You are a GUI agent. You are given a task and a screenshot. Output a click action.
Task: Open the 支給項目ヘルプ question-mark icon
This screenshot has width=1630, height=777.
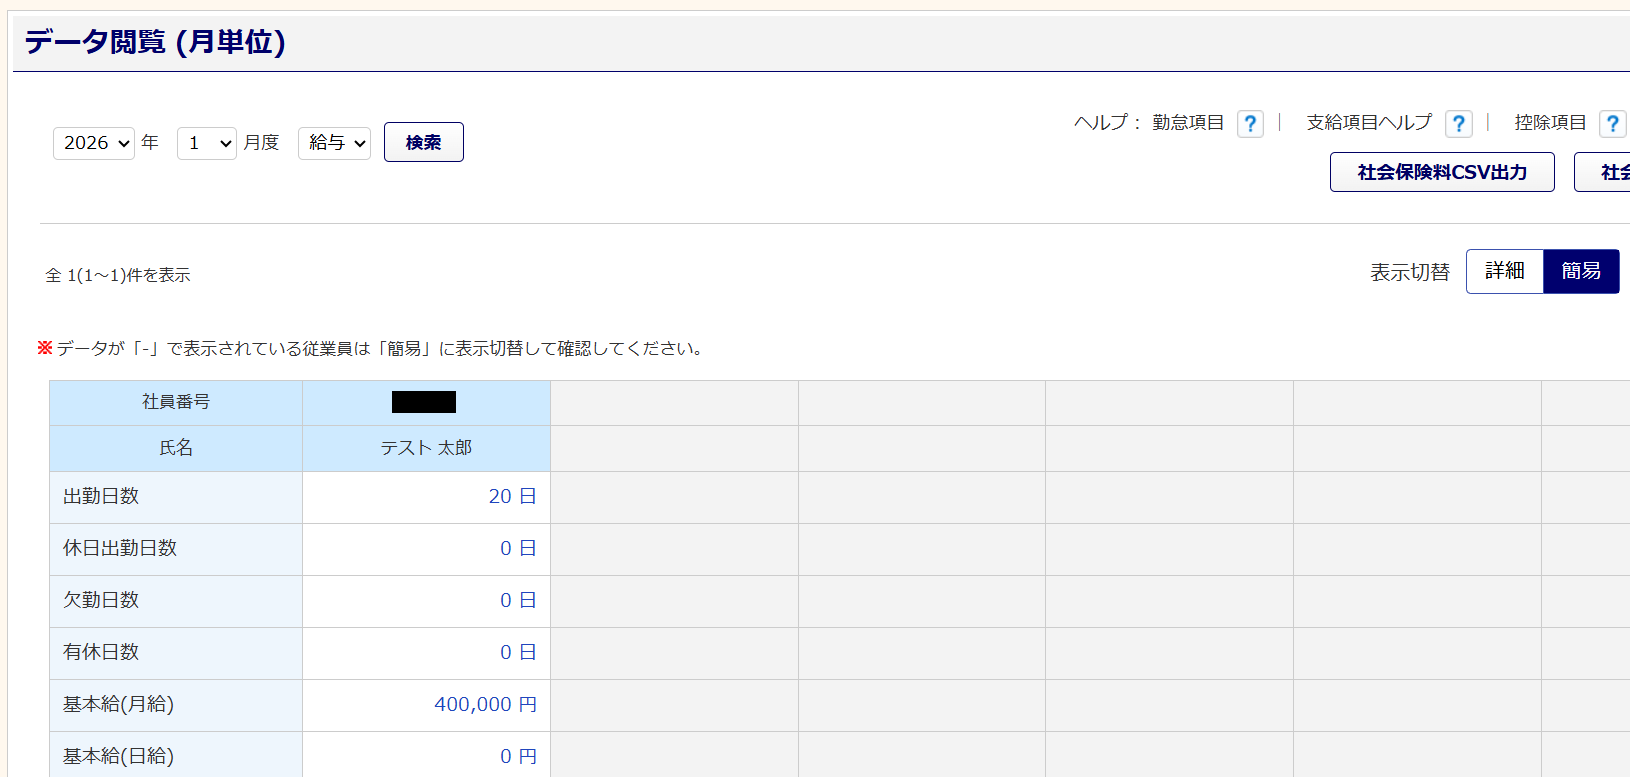[1458, 123]
